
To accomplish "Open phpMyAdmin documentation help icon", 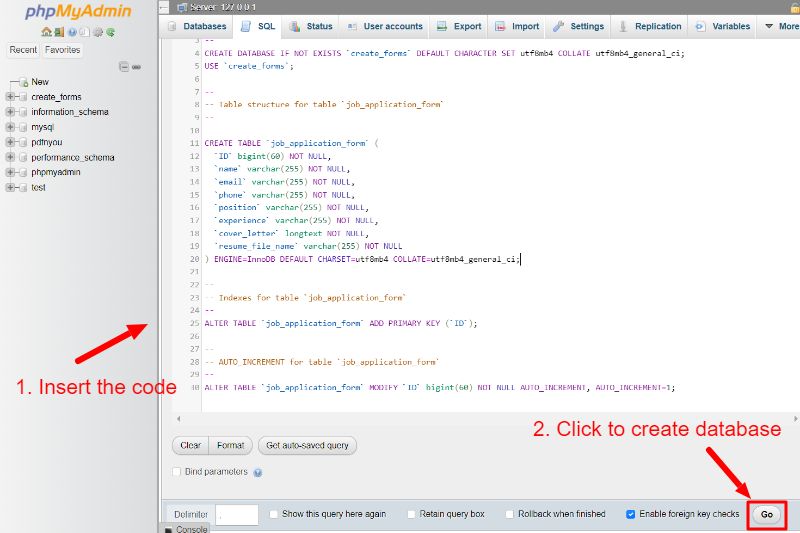I will click(72, 32).
